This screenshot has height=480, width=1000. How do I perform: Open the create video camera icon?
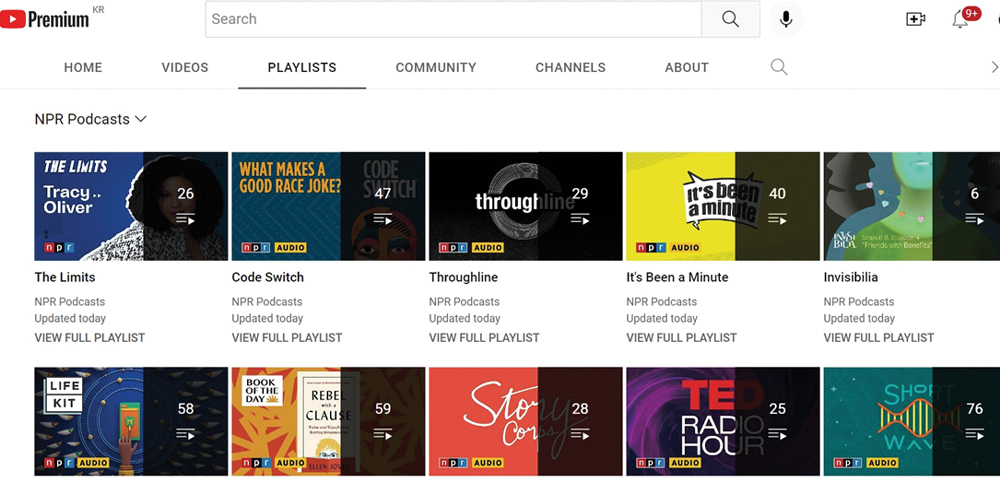tap(916, 19)
